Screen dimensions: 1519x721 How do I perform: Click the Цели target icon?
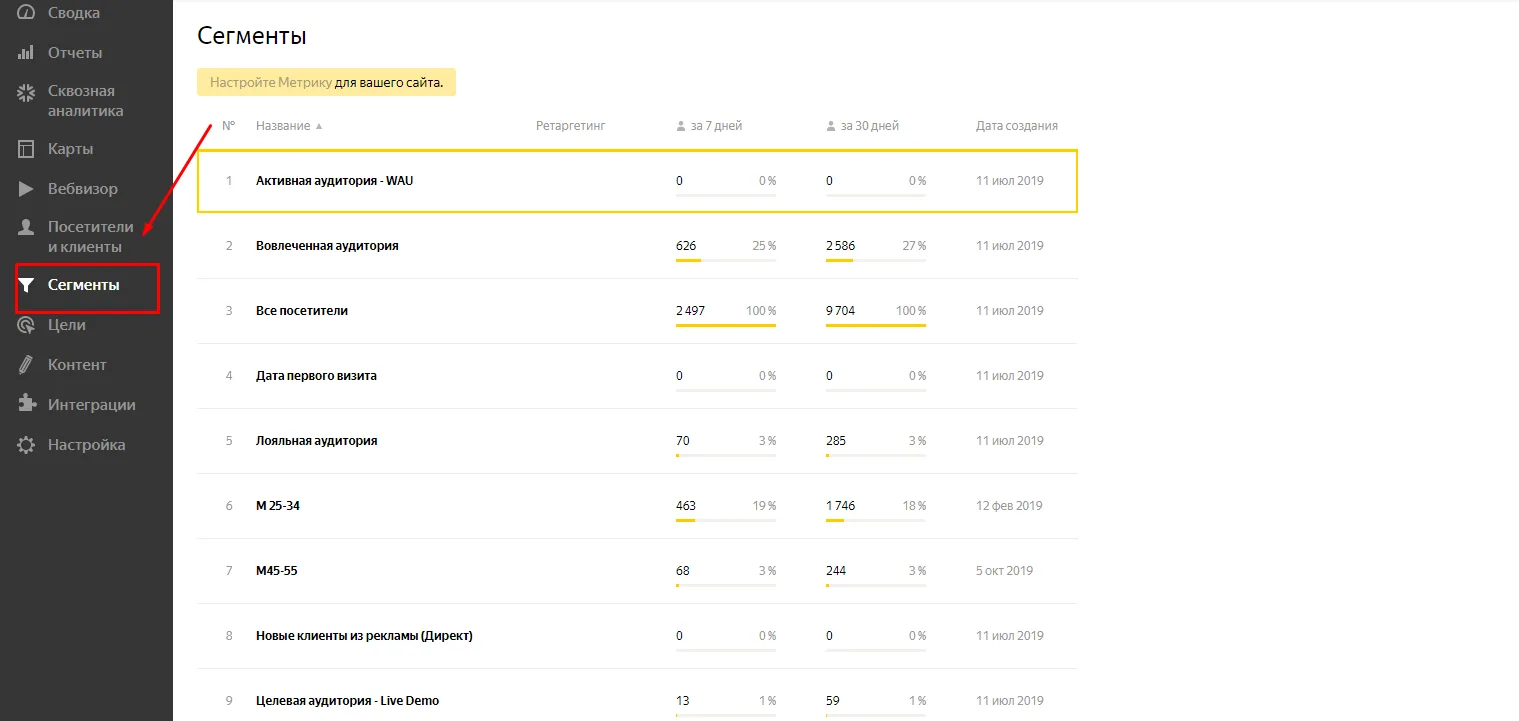[x=26, y=325]
